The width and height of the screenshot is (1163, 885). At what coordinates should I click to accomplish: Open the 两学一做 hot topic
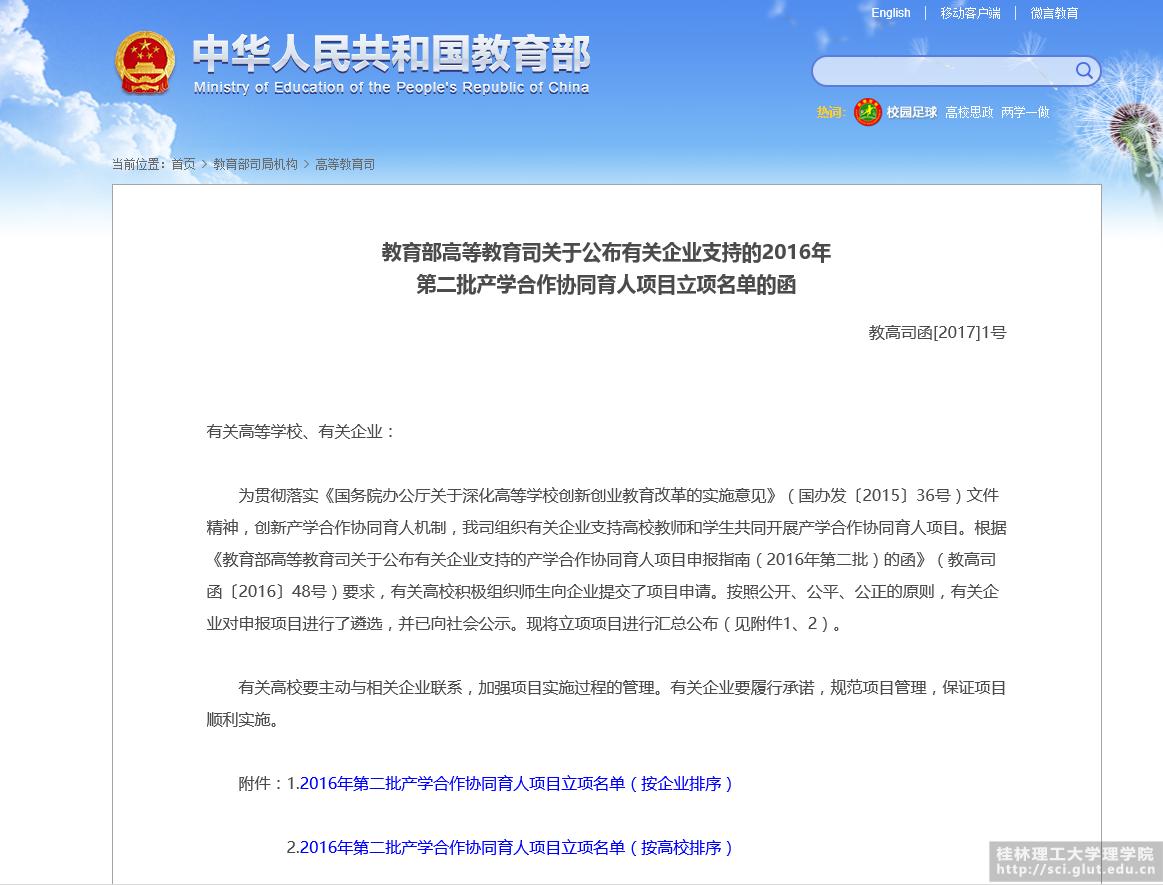[1025, 112]
